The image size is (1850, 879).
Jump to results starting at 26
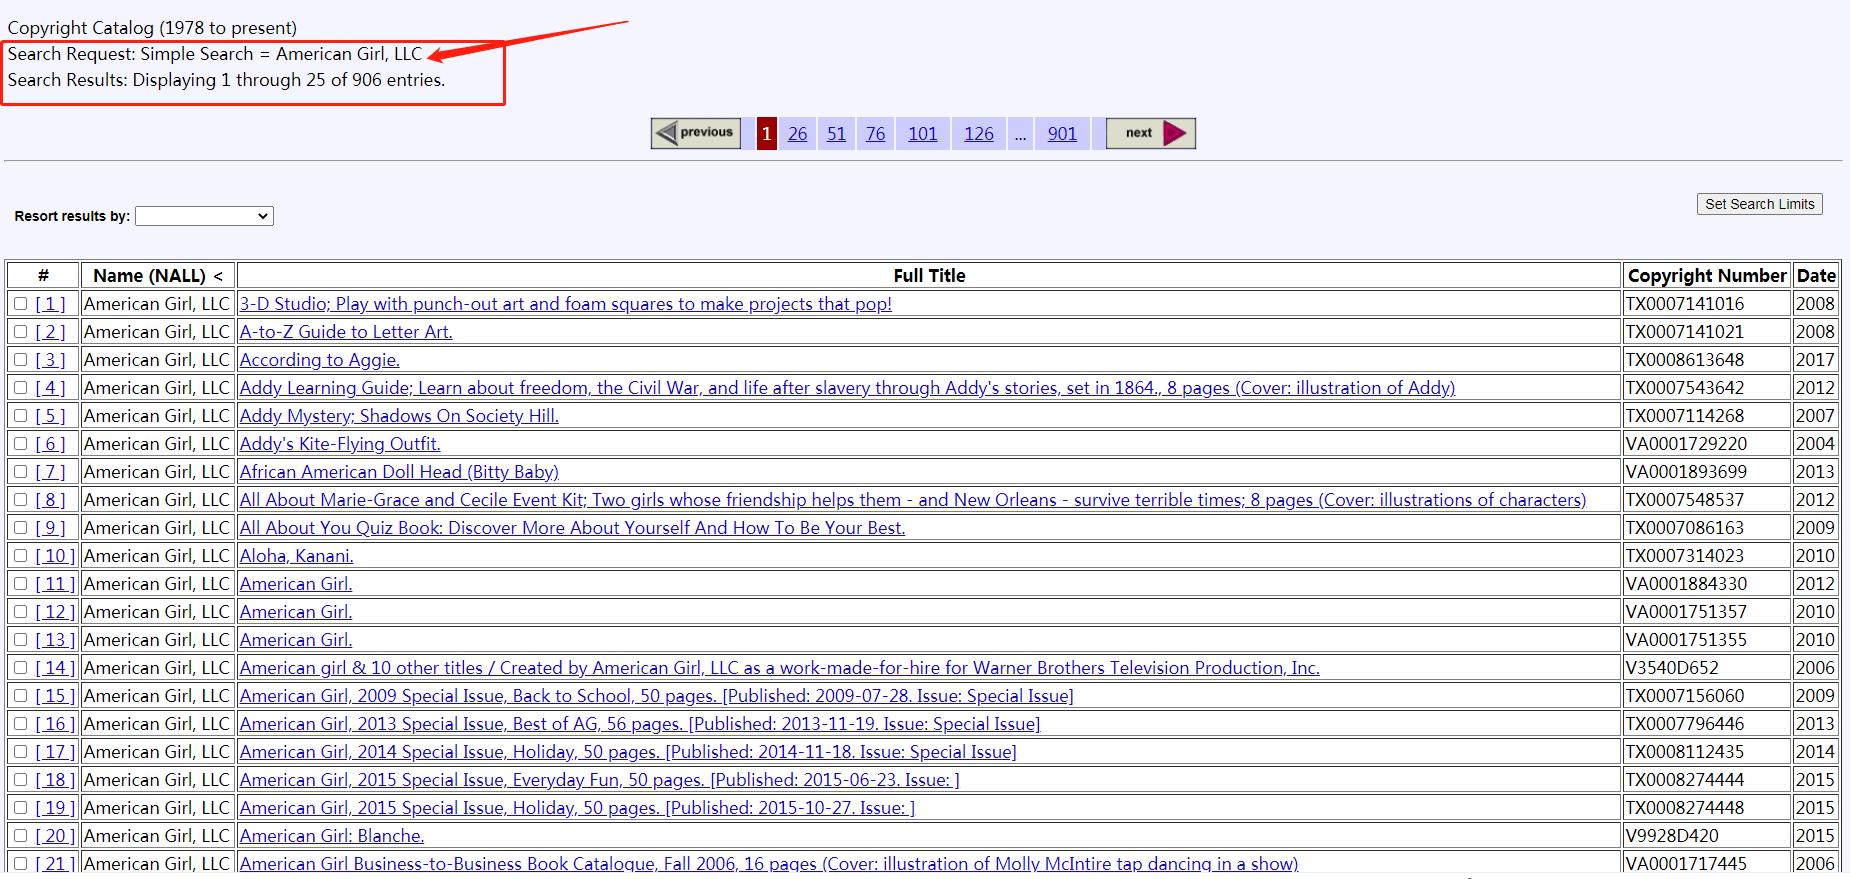(797, 134)
